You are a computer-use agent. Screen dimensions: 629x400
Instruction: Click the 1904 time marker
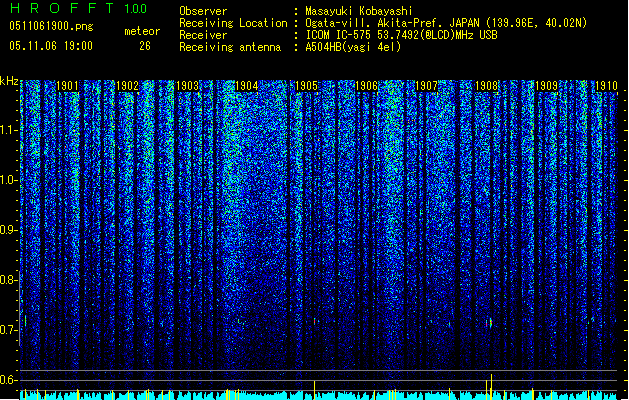click(247, 86)
